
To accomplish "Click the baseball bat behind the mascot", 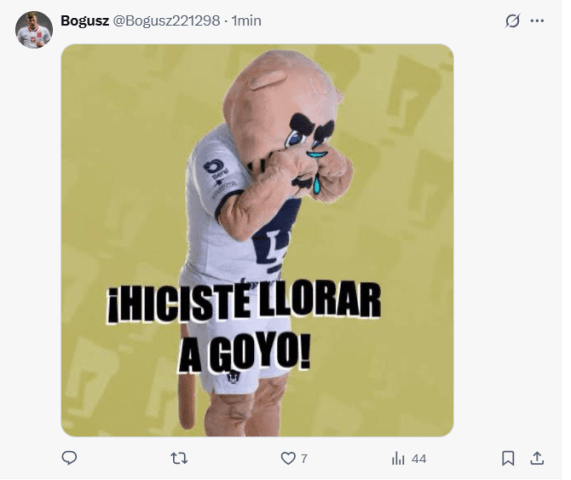I will (x=188, y=377).
